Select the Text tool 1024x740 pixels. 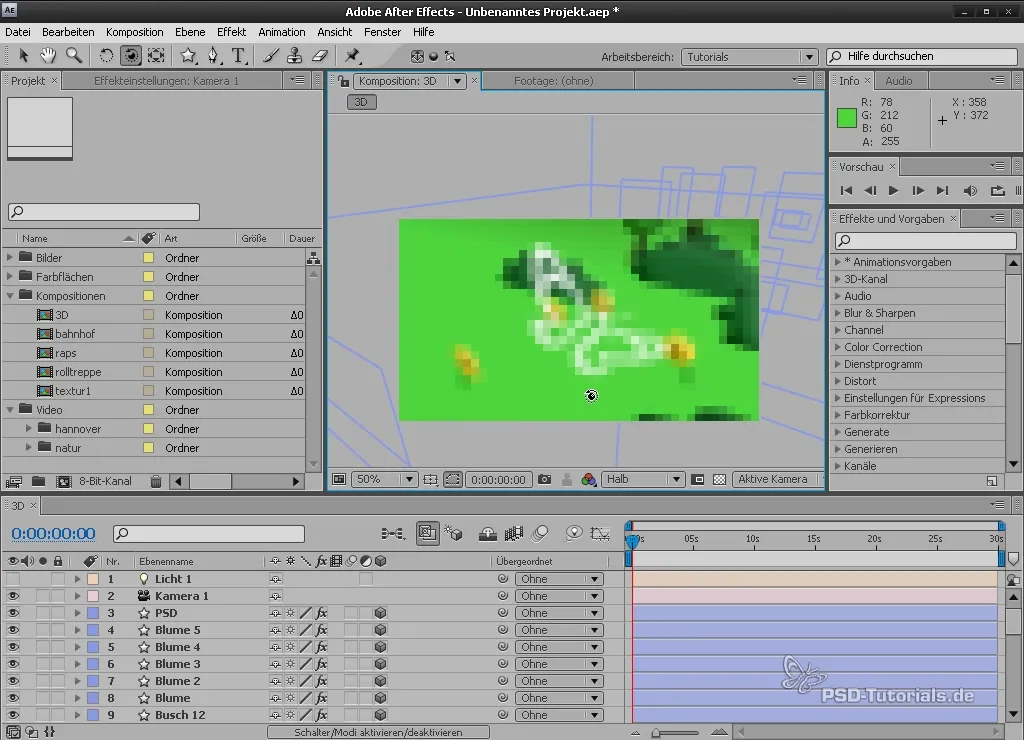coord(238,56)
